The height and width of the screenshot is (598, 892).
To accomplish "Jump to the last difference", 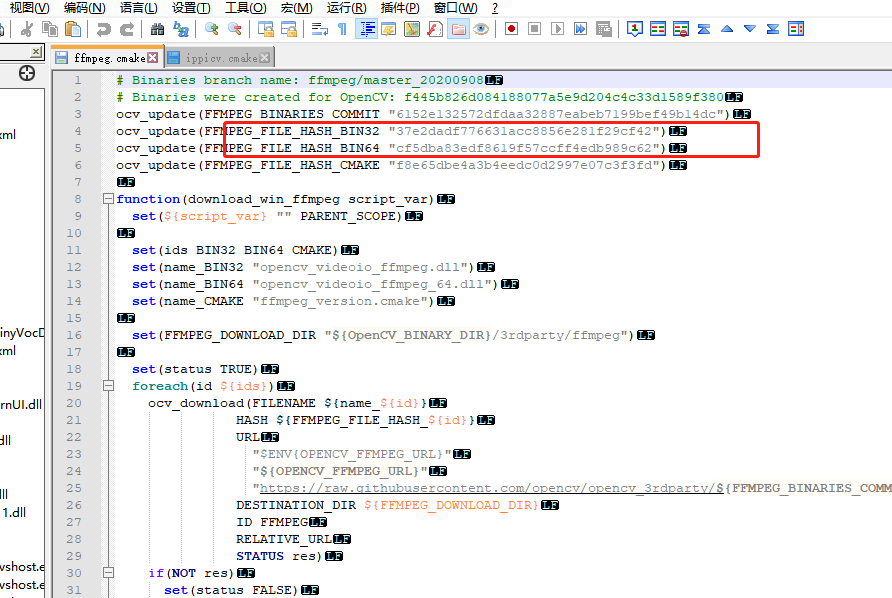I will 773,29.
